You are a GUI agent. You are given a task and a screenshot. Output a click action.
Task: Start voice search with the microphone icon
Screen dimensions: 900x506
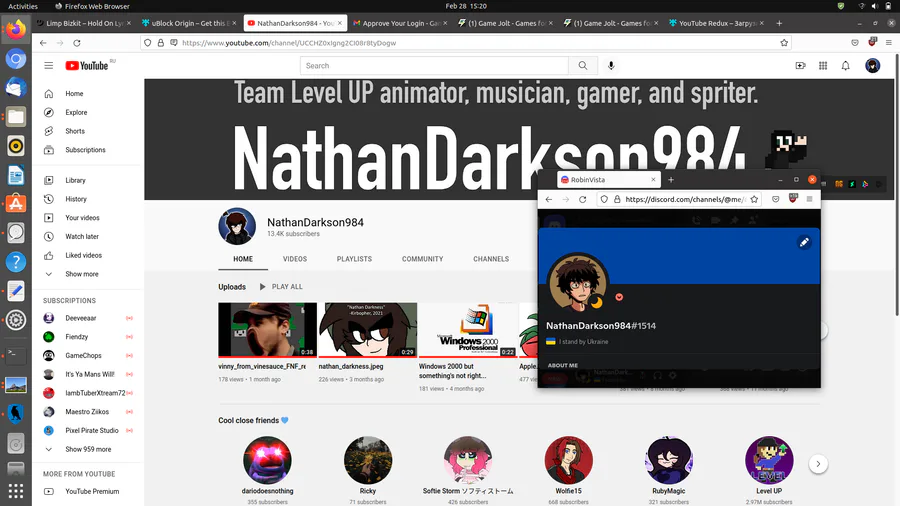coord(611,65)
